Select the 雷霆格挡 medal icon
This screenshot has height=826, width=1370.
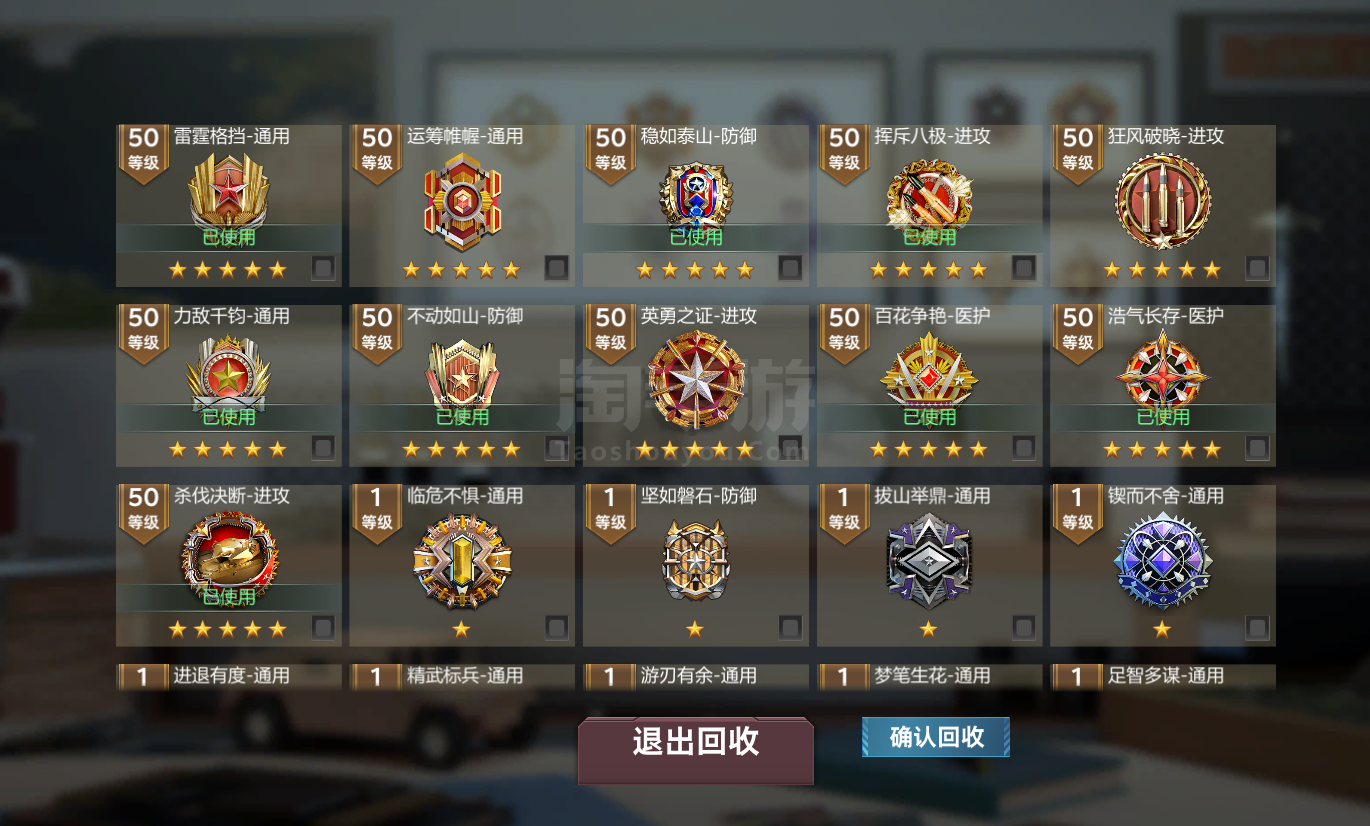point(229,190)
